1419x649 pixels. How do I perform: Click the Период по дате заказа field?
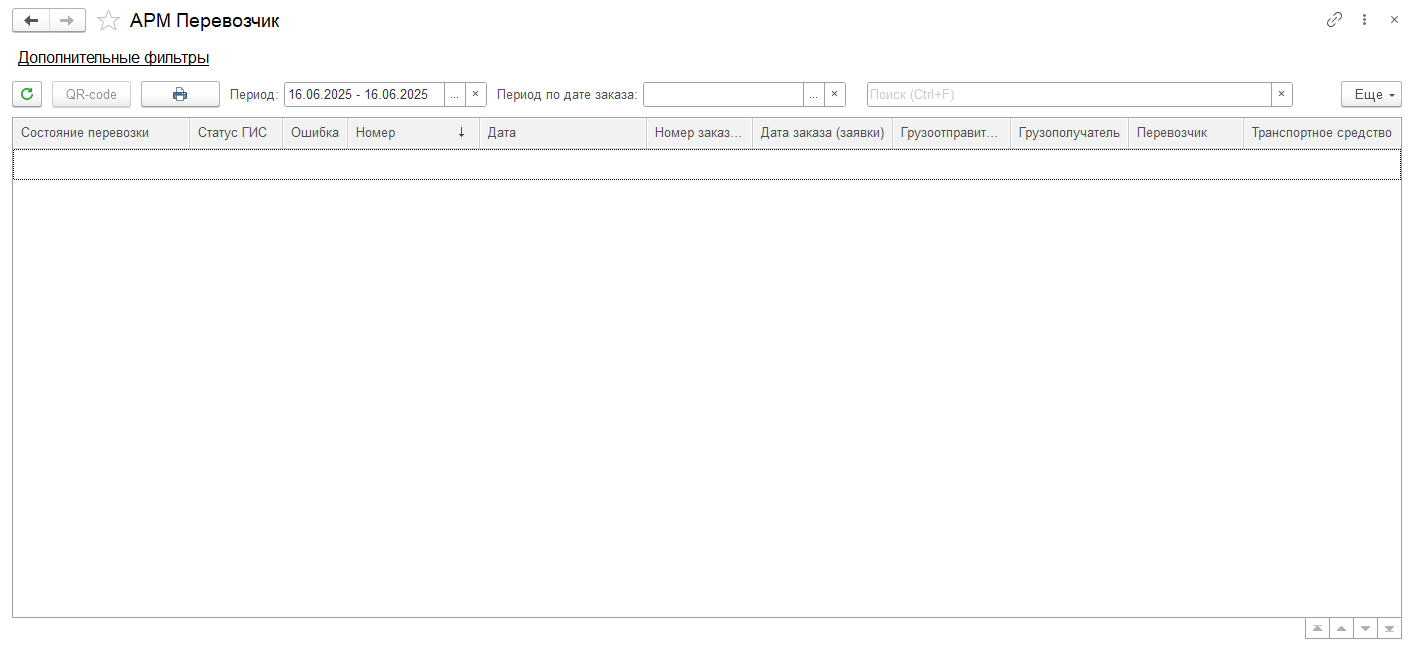click(723, 94)
